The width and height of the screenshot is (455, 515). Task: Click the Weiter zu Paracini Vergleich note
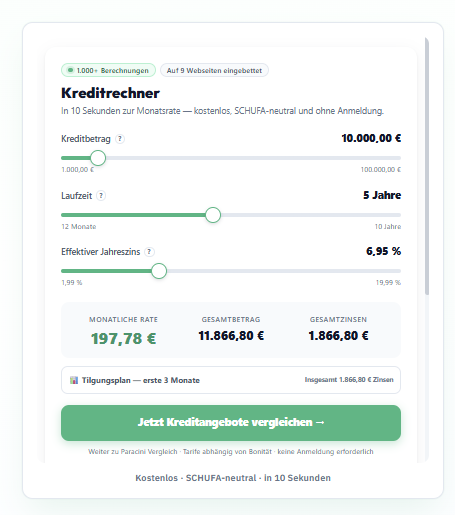(x=231, y=452)
